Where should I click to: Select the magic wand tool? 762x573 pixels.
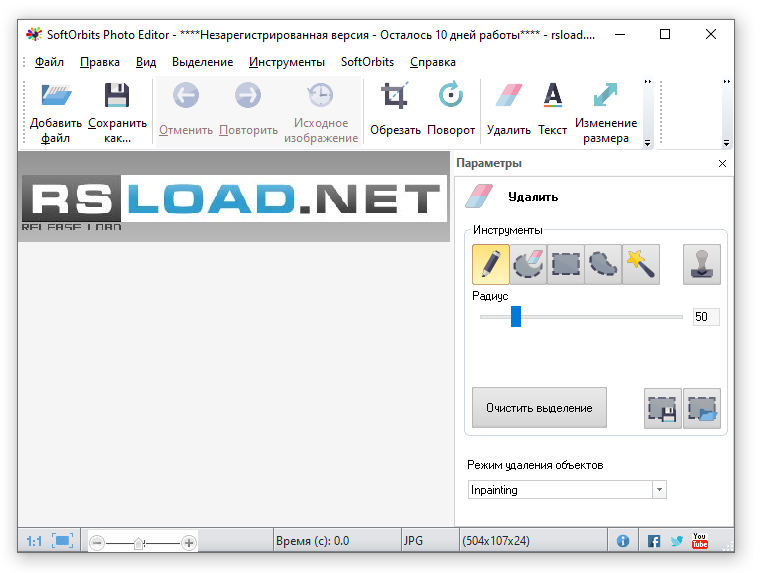(640, 264)
